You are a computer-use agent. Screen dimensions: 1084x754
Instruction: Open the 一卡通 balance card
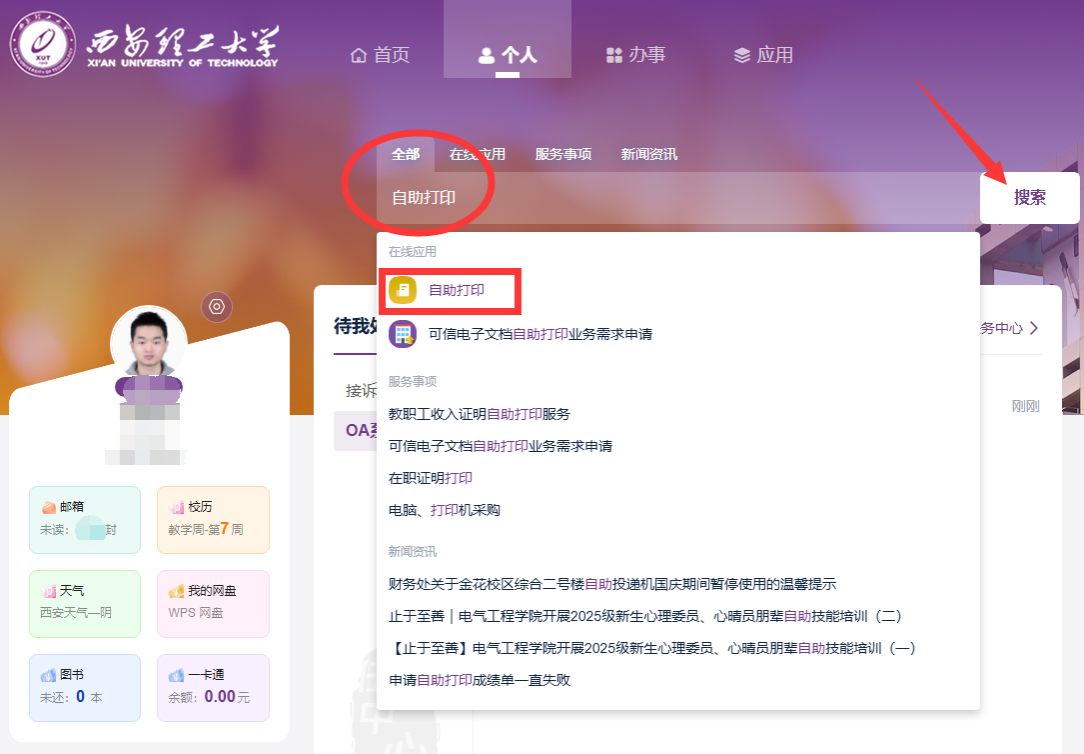pyautogui.click(x=213, y=687)
